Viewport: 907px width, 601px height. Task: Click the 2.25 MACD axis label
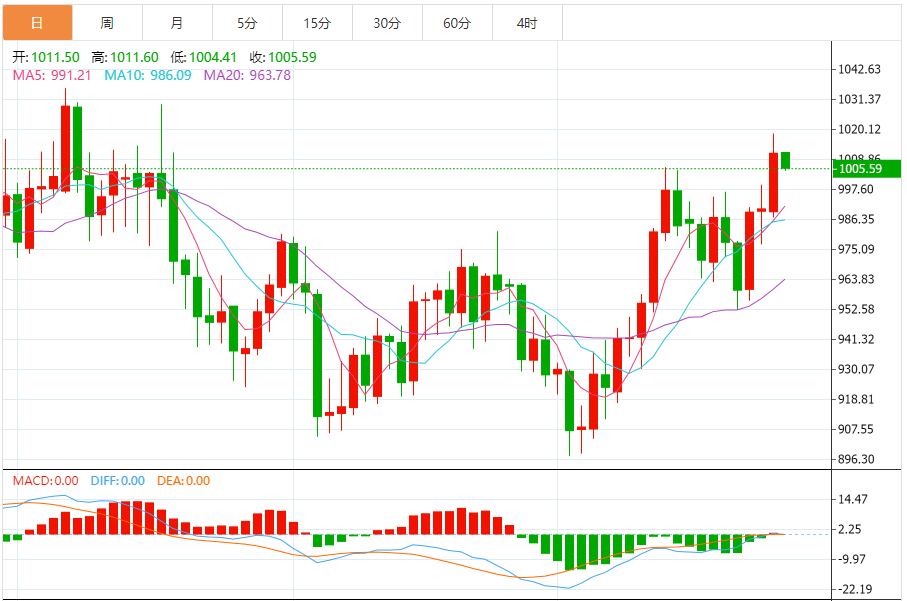tap(849, 529)
